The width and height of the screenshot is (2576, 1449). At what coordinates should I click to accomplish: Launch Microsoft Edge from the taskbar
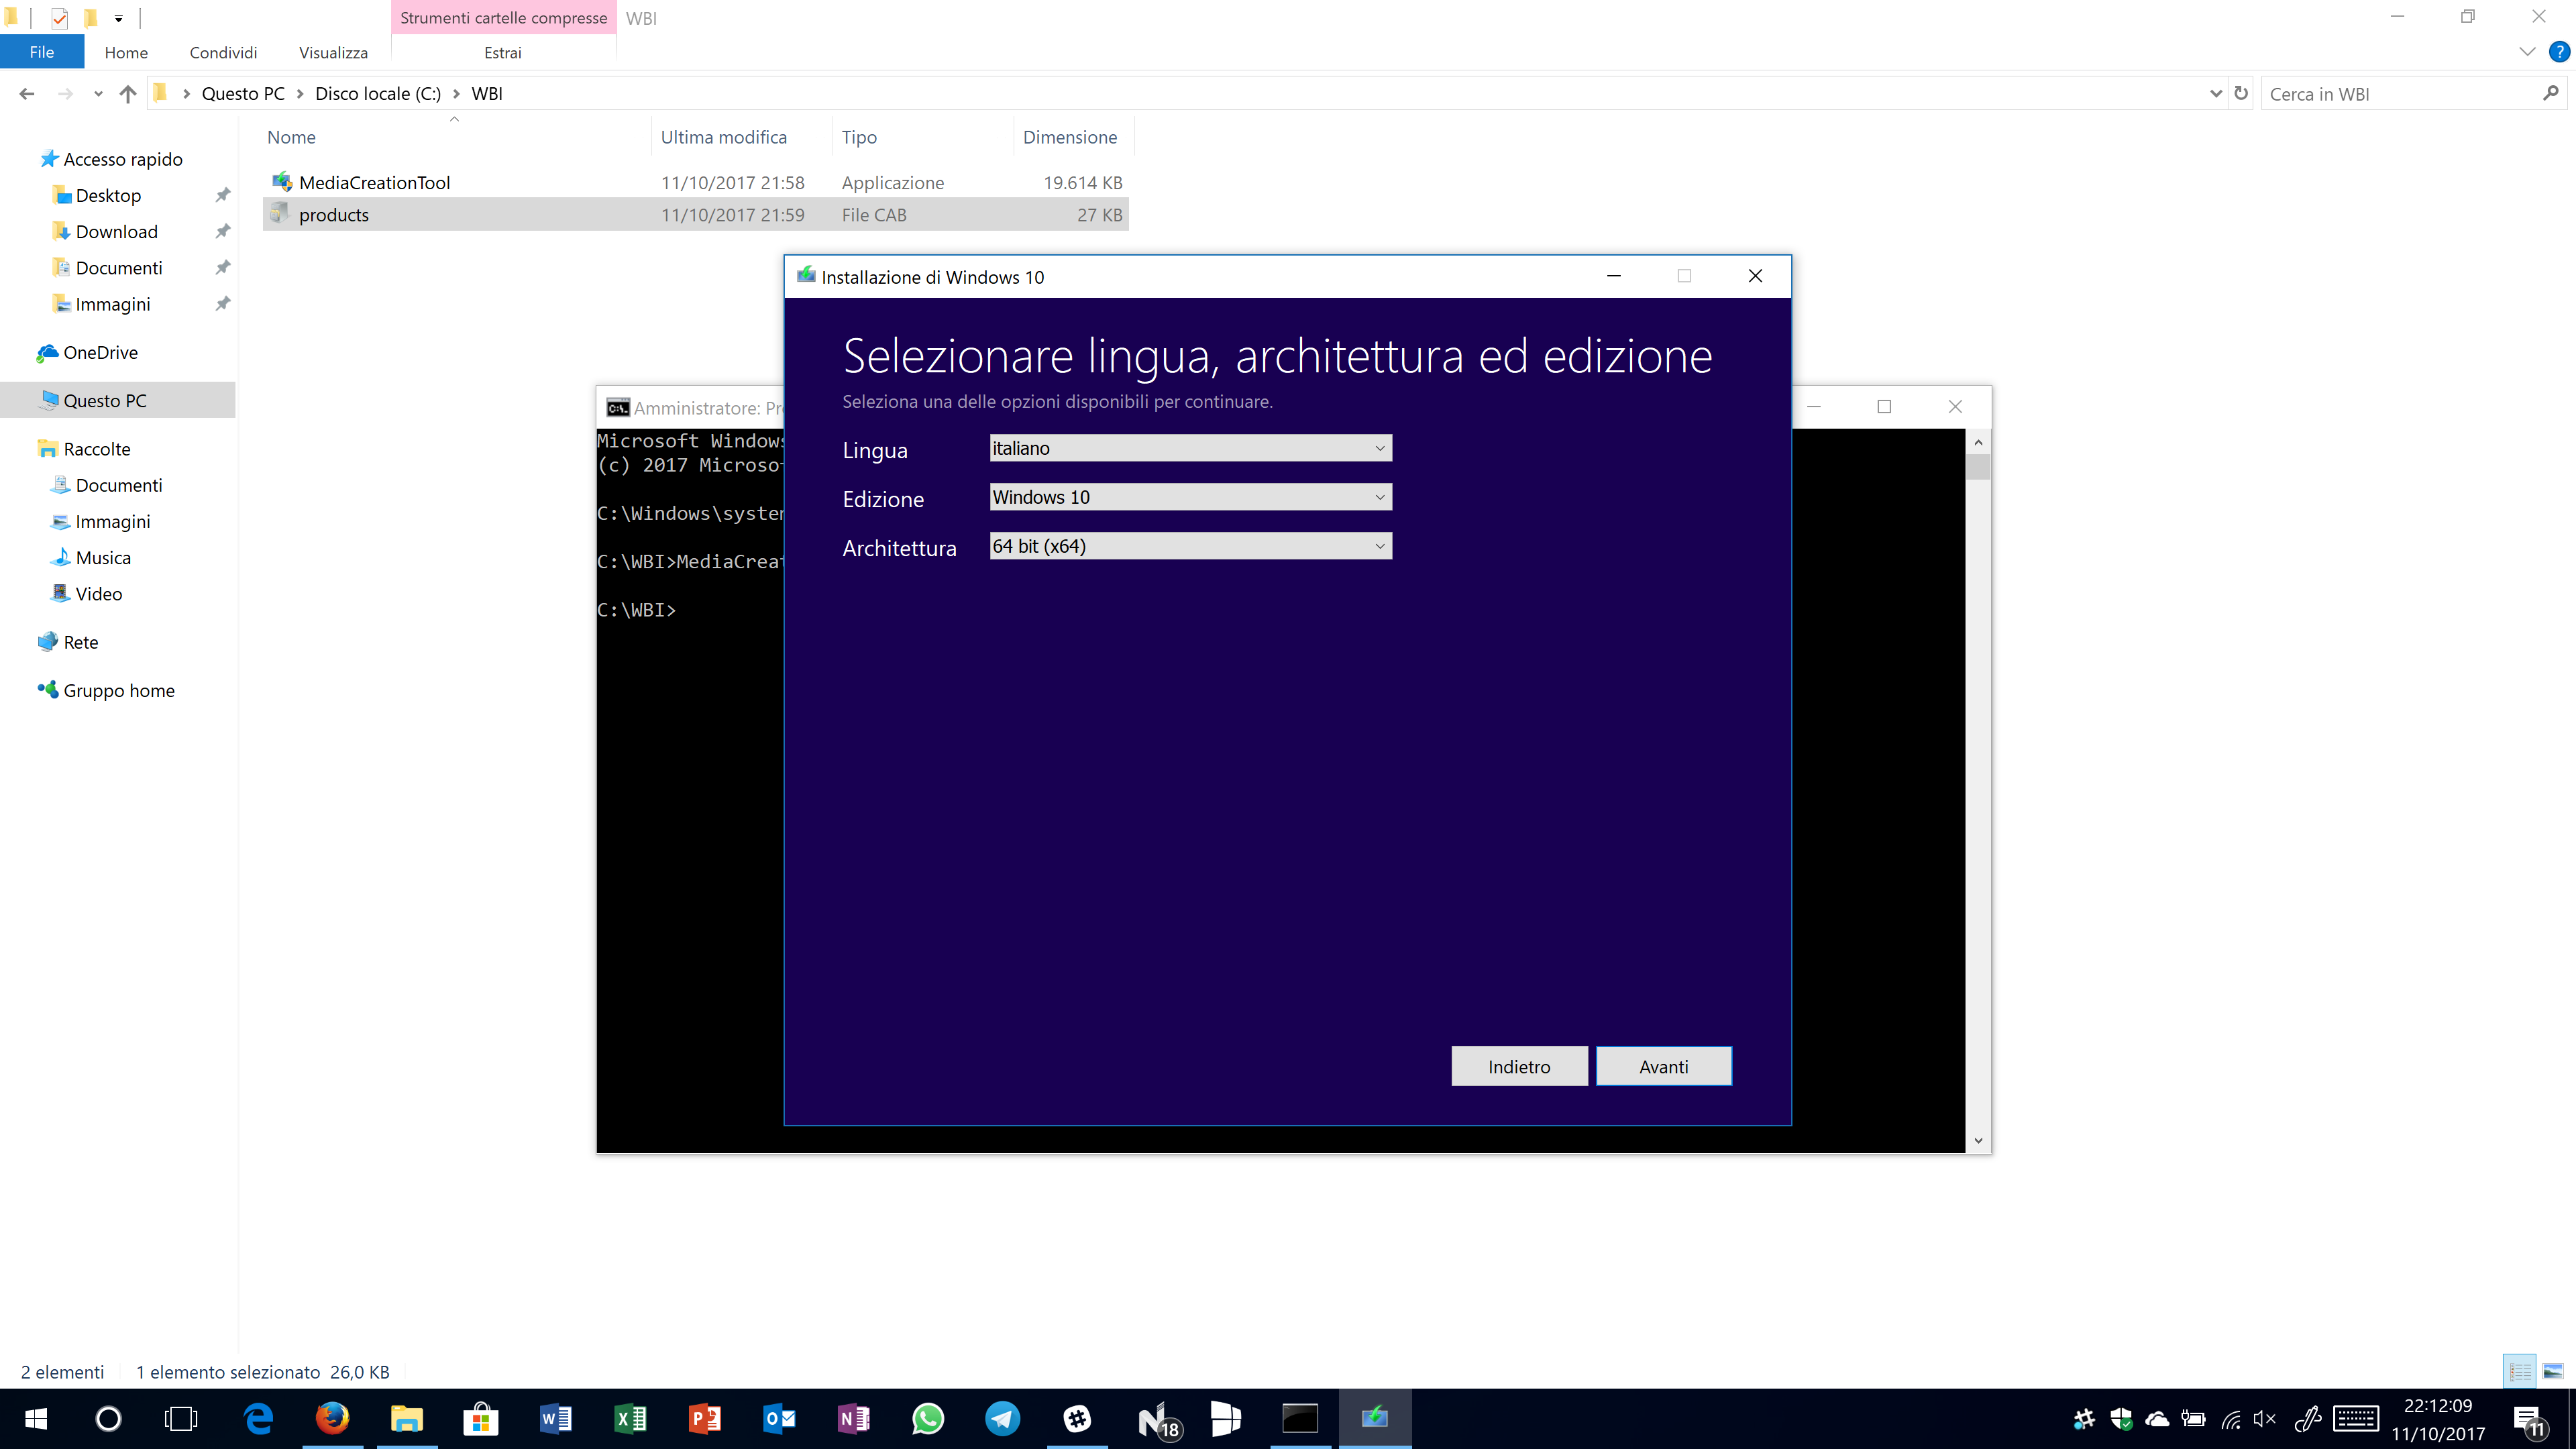(259, 1418)
